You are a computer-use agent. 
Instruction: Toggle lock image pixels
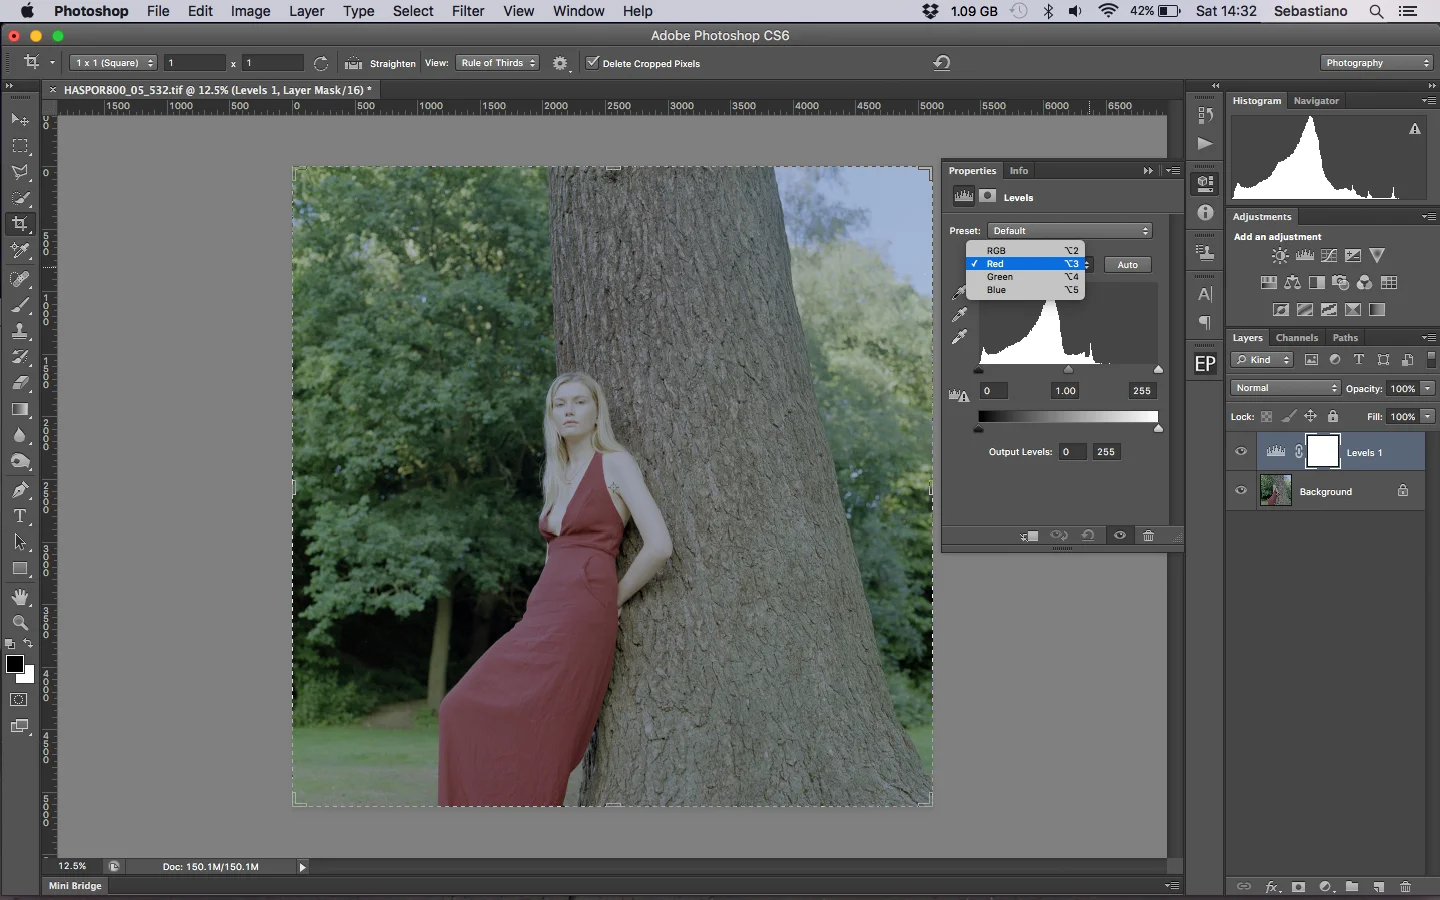tap(1289, 417)
